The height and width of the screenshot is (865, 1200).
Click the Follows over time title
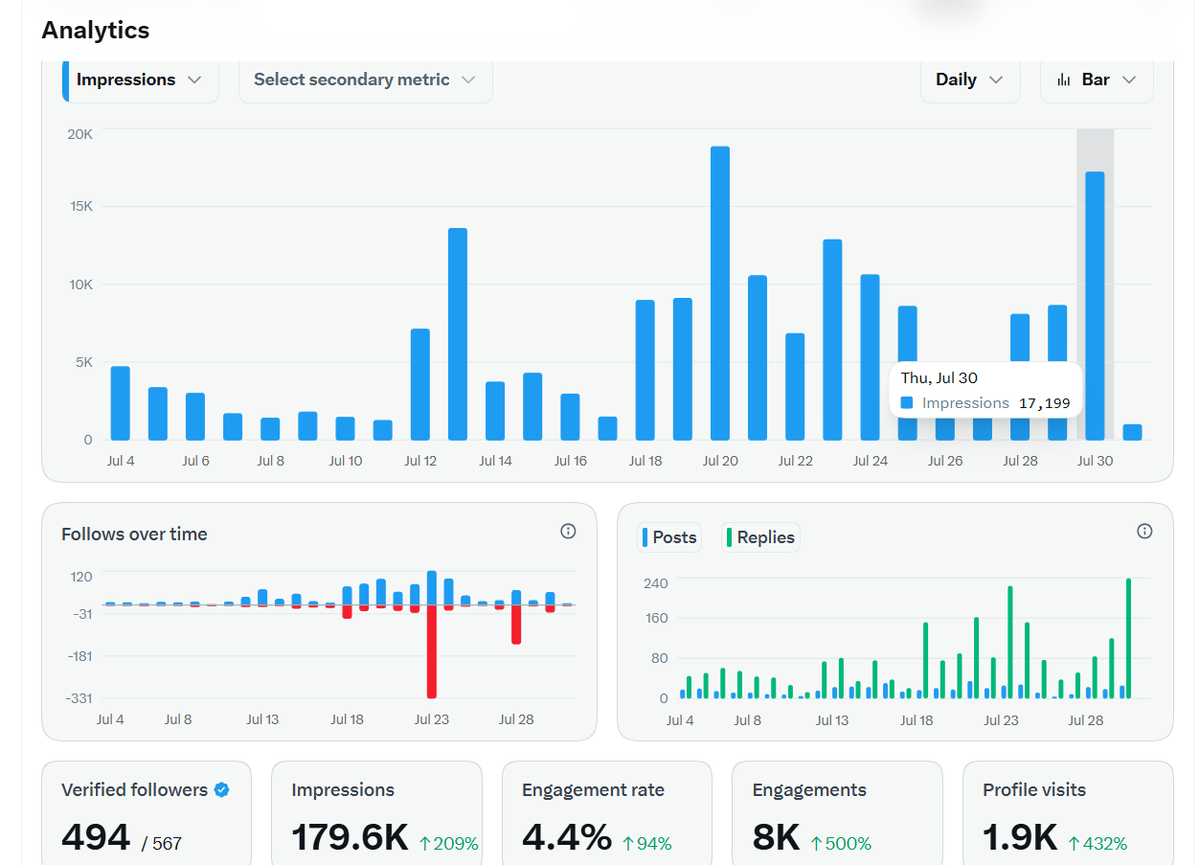point(134,534)
